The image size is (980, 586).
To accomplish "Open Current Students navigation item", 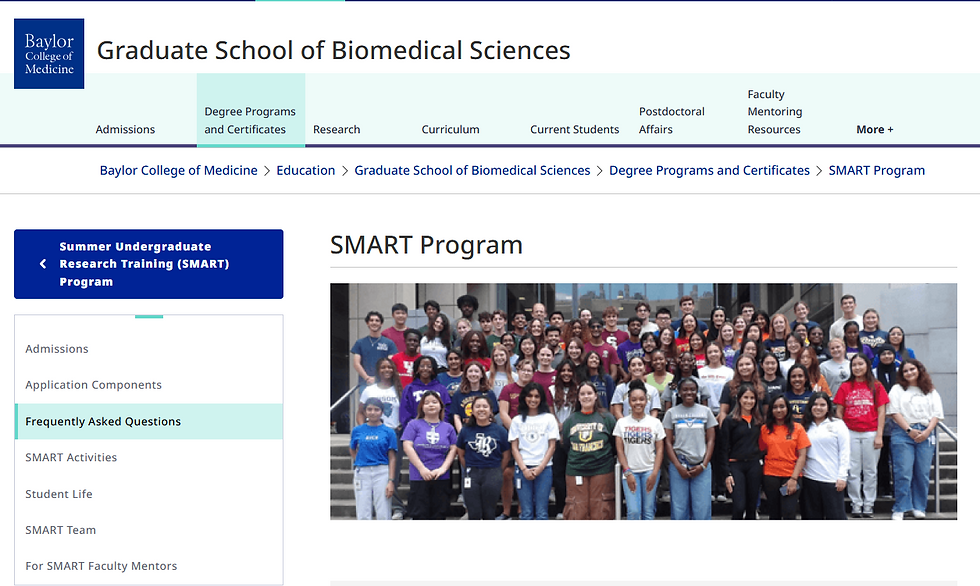I will coord(574,129).
